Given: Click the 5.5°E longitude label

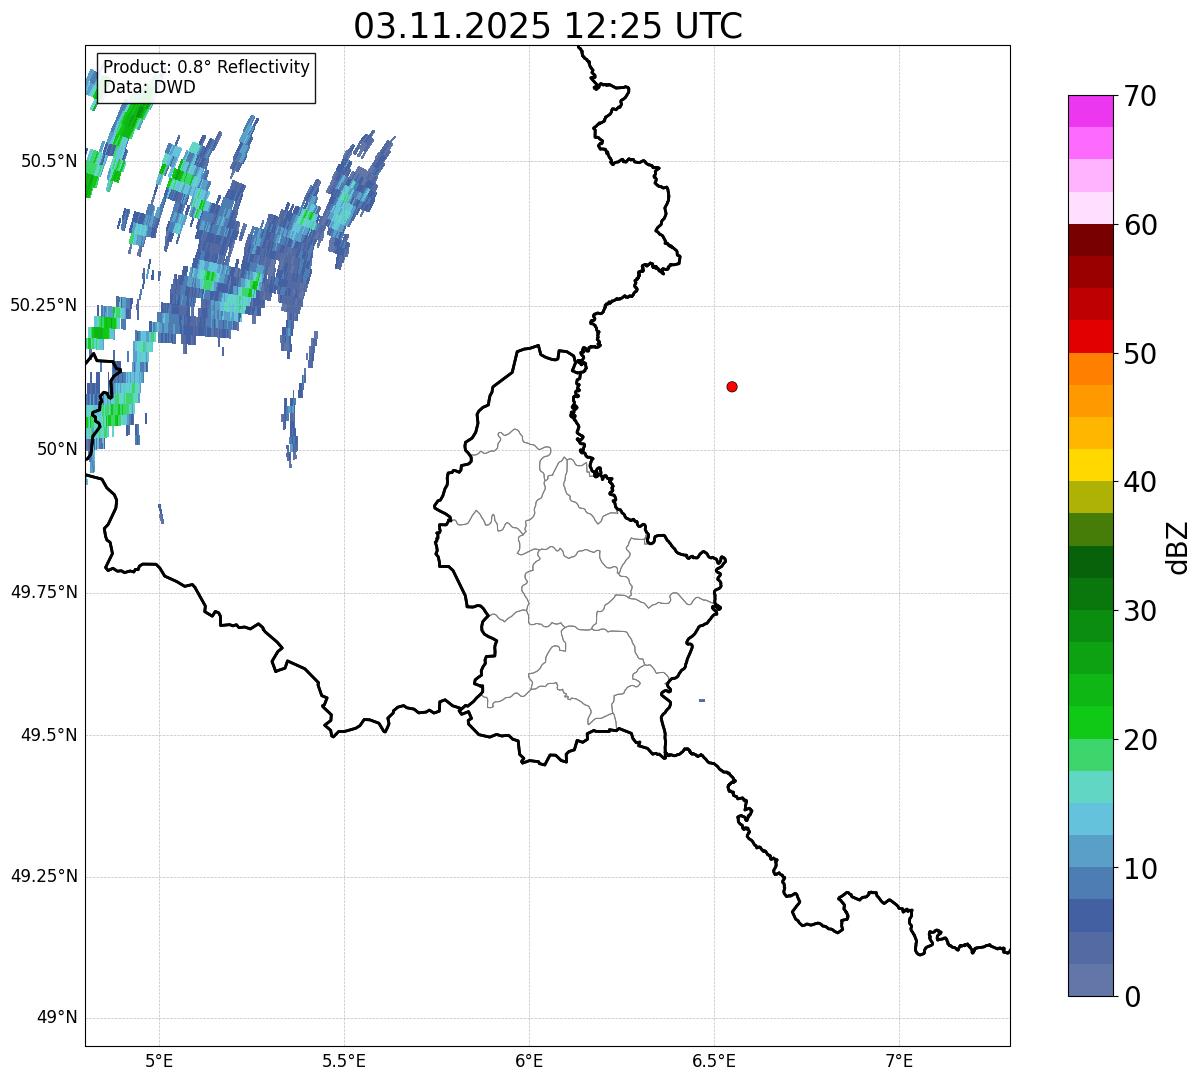Looking at the screenshot, I should pos(344,1061).
